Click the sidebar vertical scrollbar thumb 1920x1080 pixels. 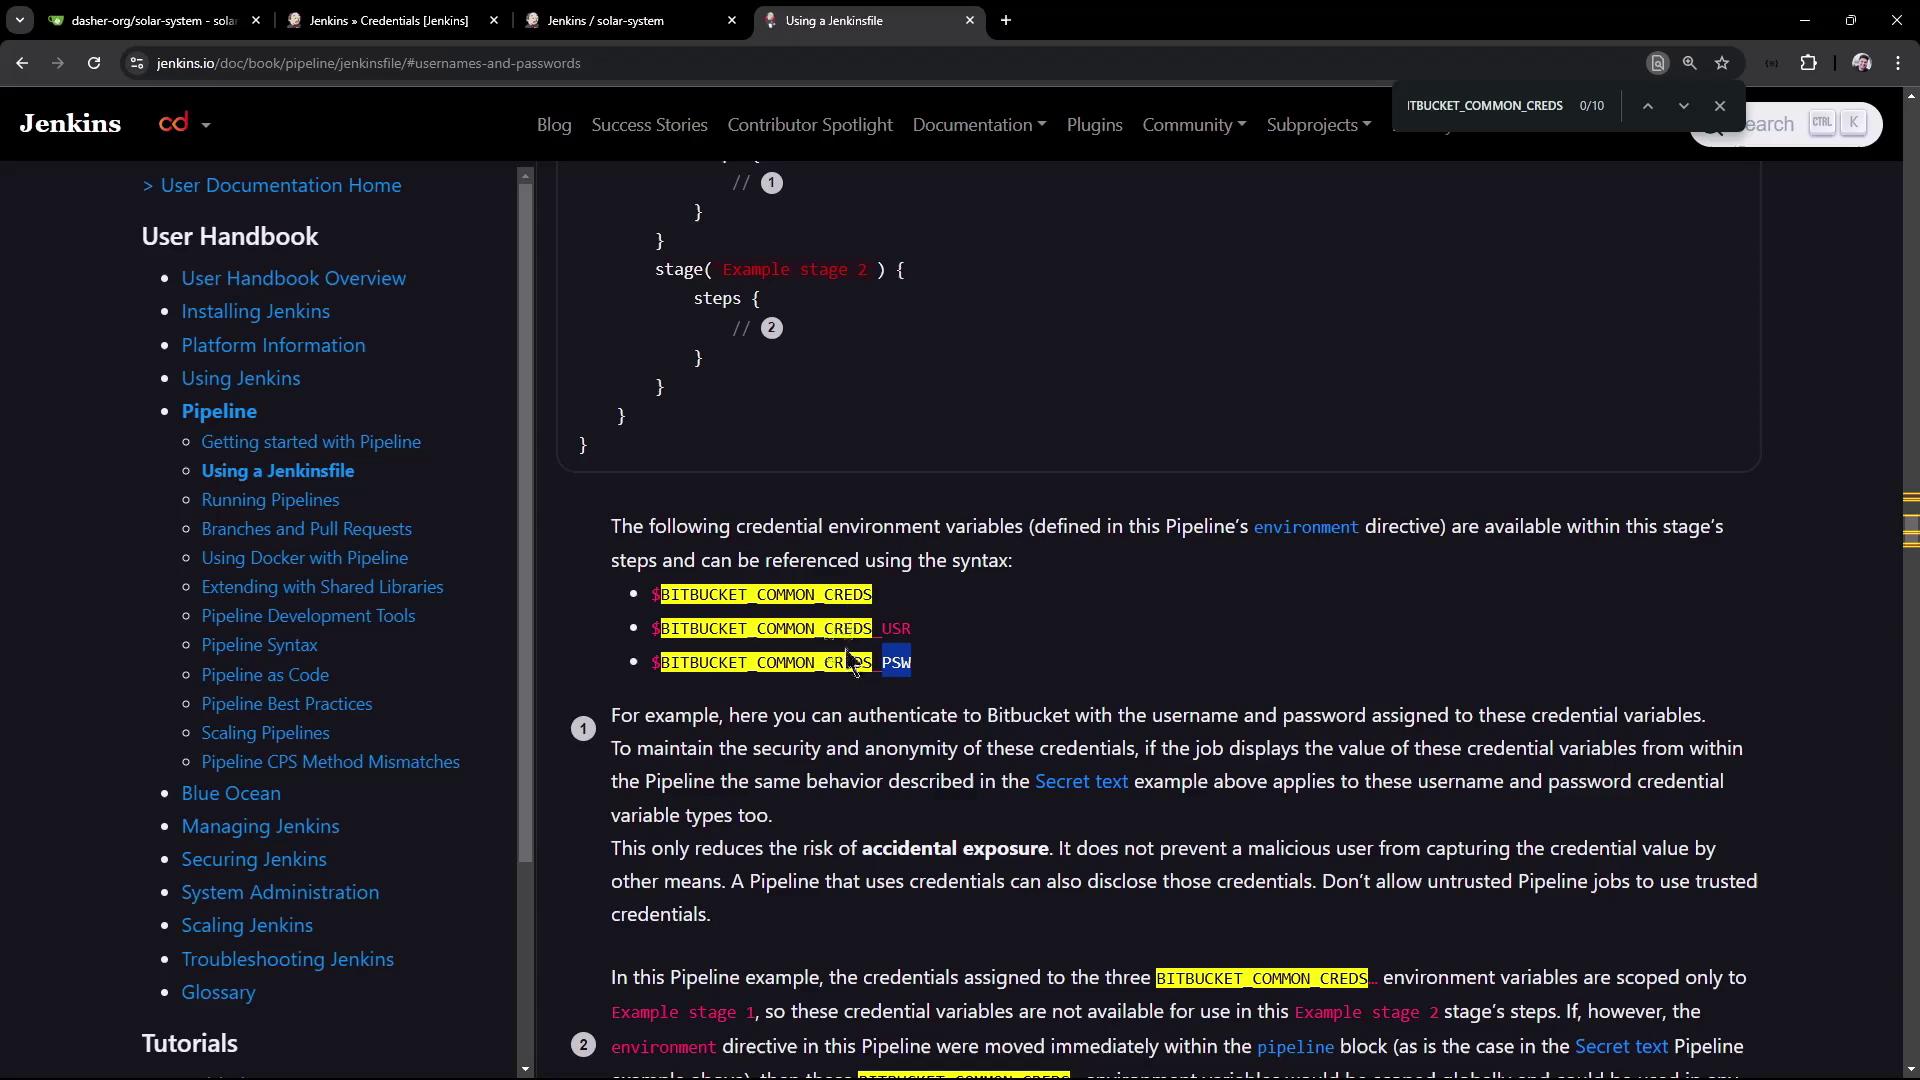click(525, 520)
